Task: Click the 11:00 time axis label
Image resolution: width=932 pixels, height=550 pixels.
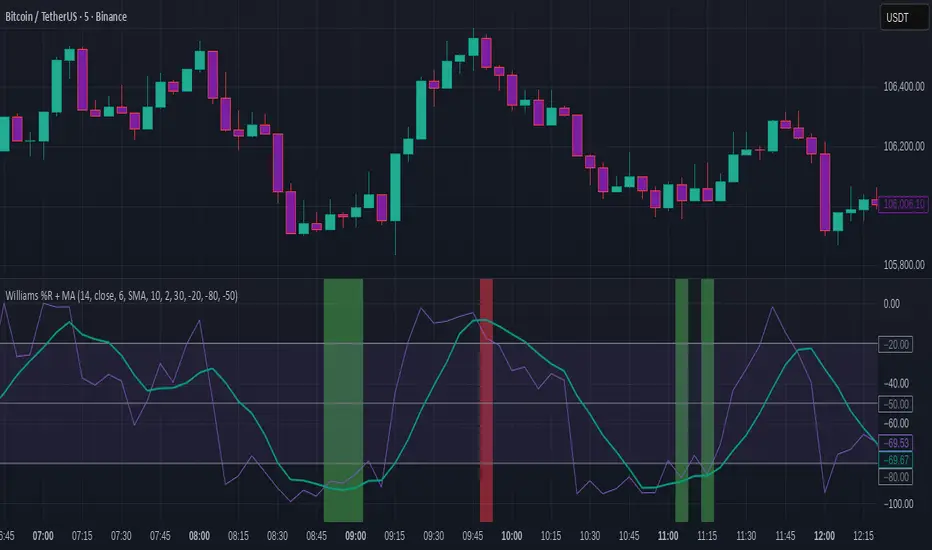Action: click(x=669, y=537)
